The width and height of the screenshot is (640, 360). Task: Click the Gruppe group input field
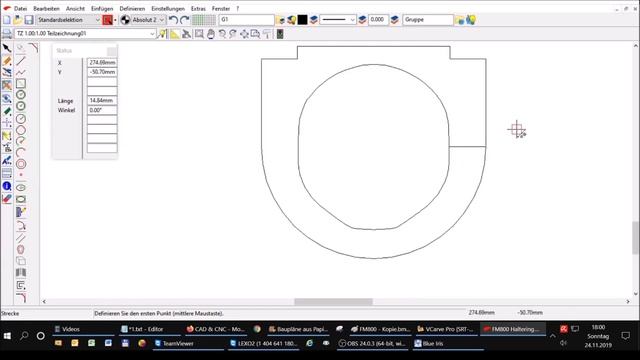(x=428, y=20)
